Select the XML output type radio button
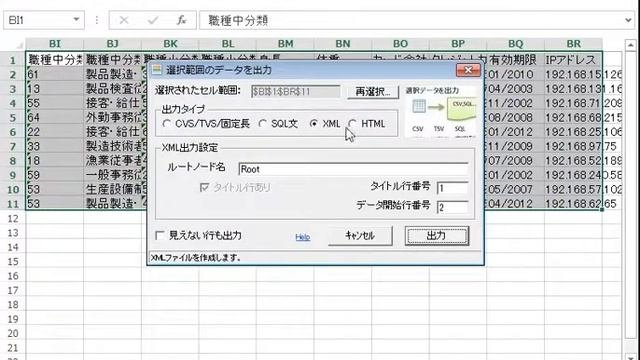This screenshot has width=640, height=360. [313, 124]
